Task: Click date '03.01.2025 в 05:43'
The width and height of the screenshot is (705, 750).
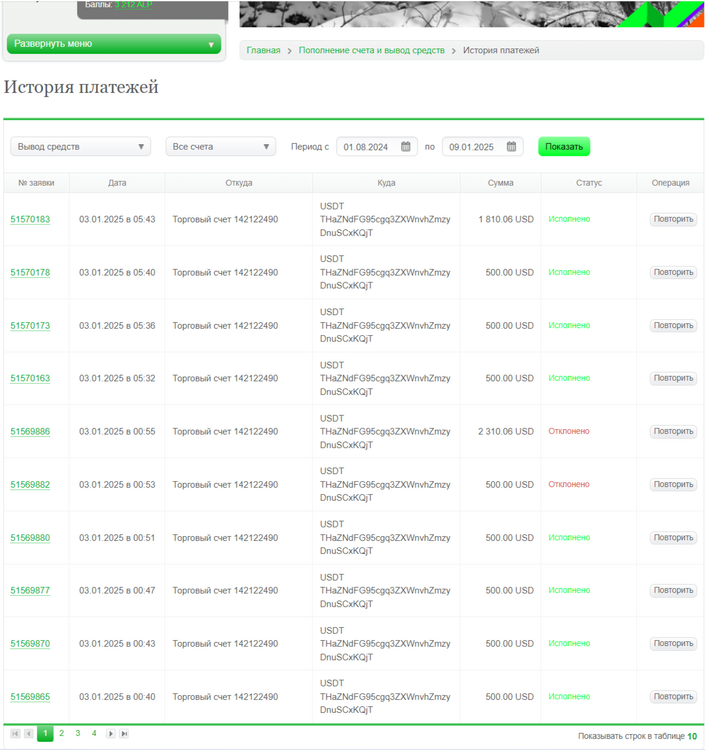Action: [x=117, y=219]
